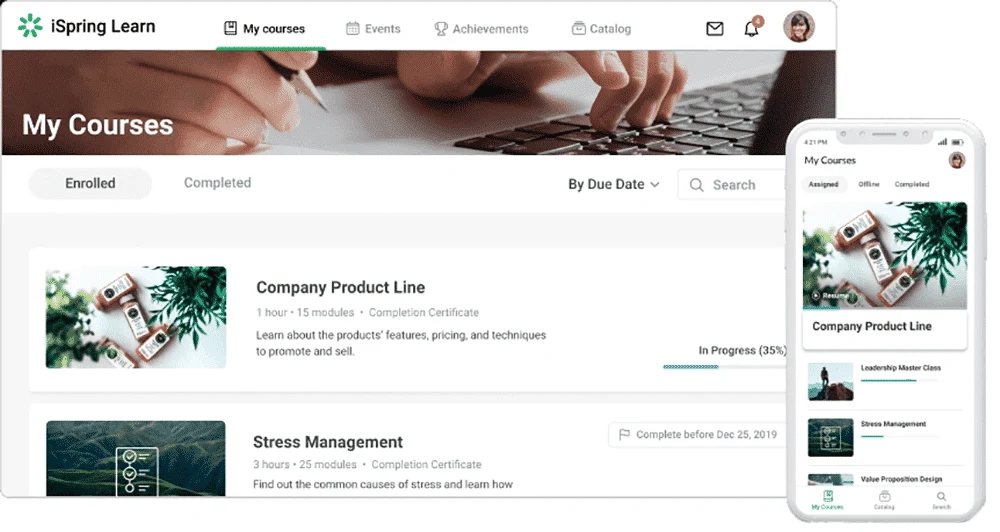Click the book icon beside My courses
This screenshot has height=532, width=1000.
tap(230, 28)
